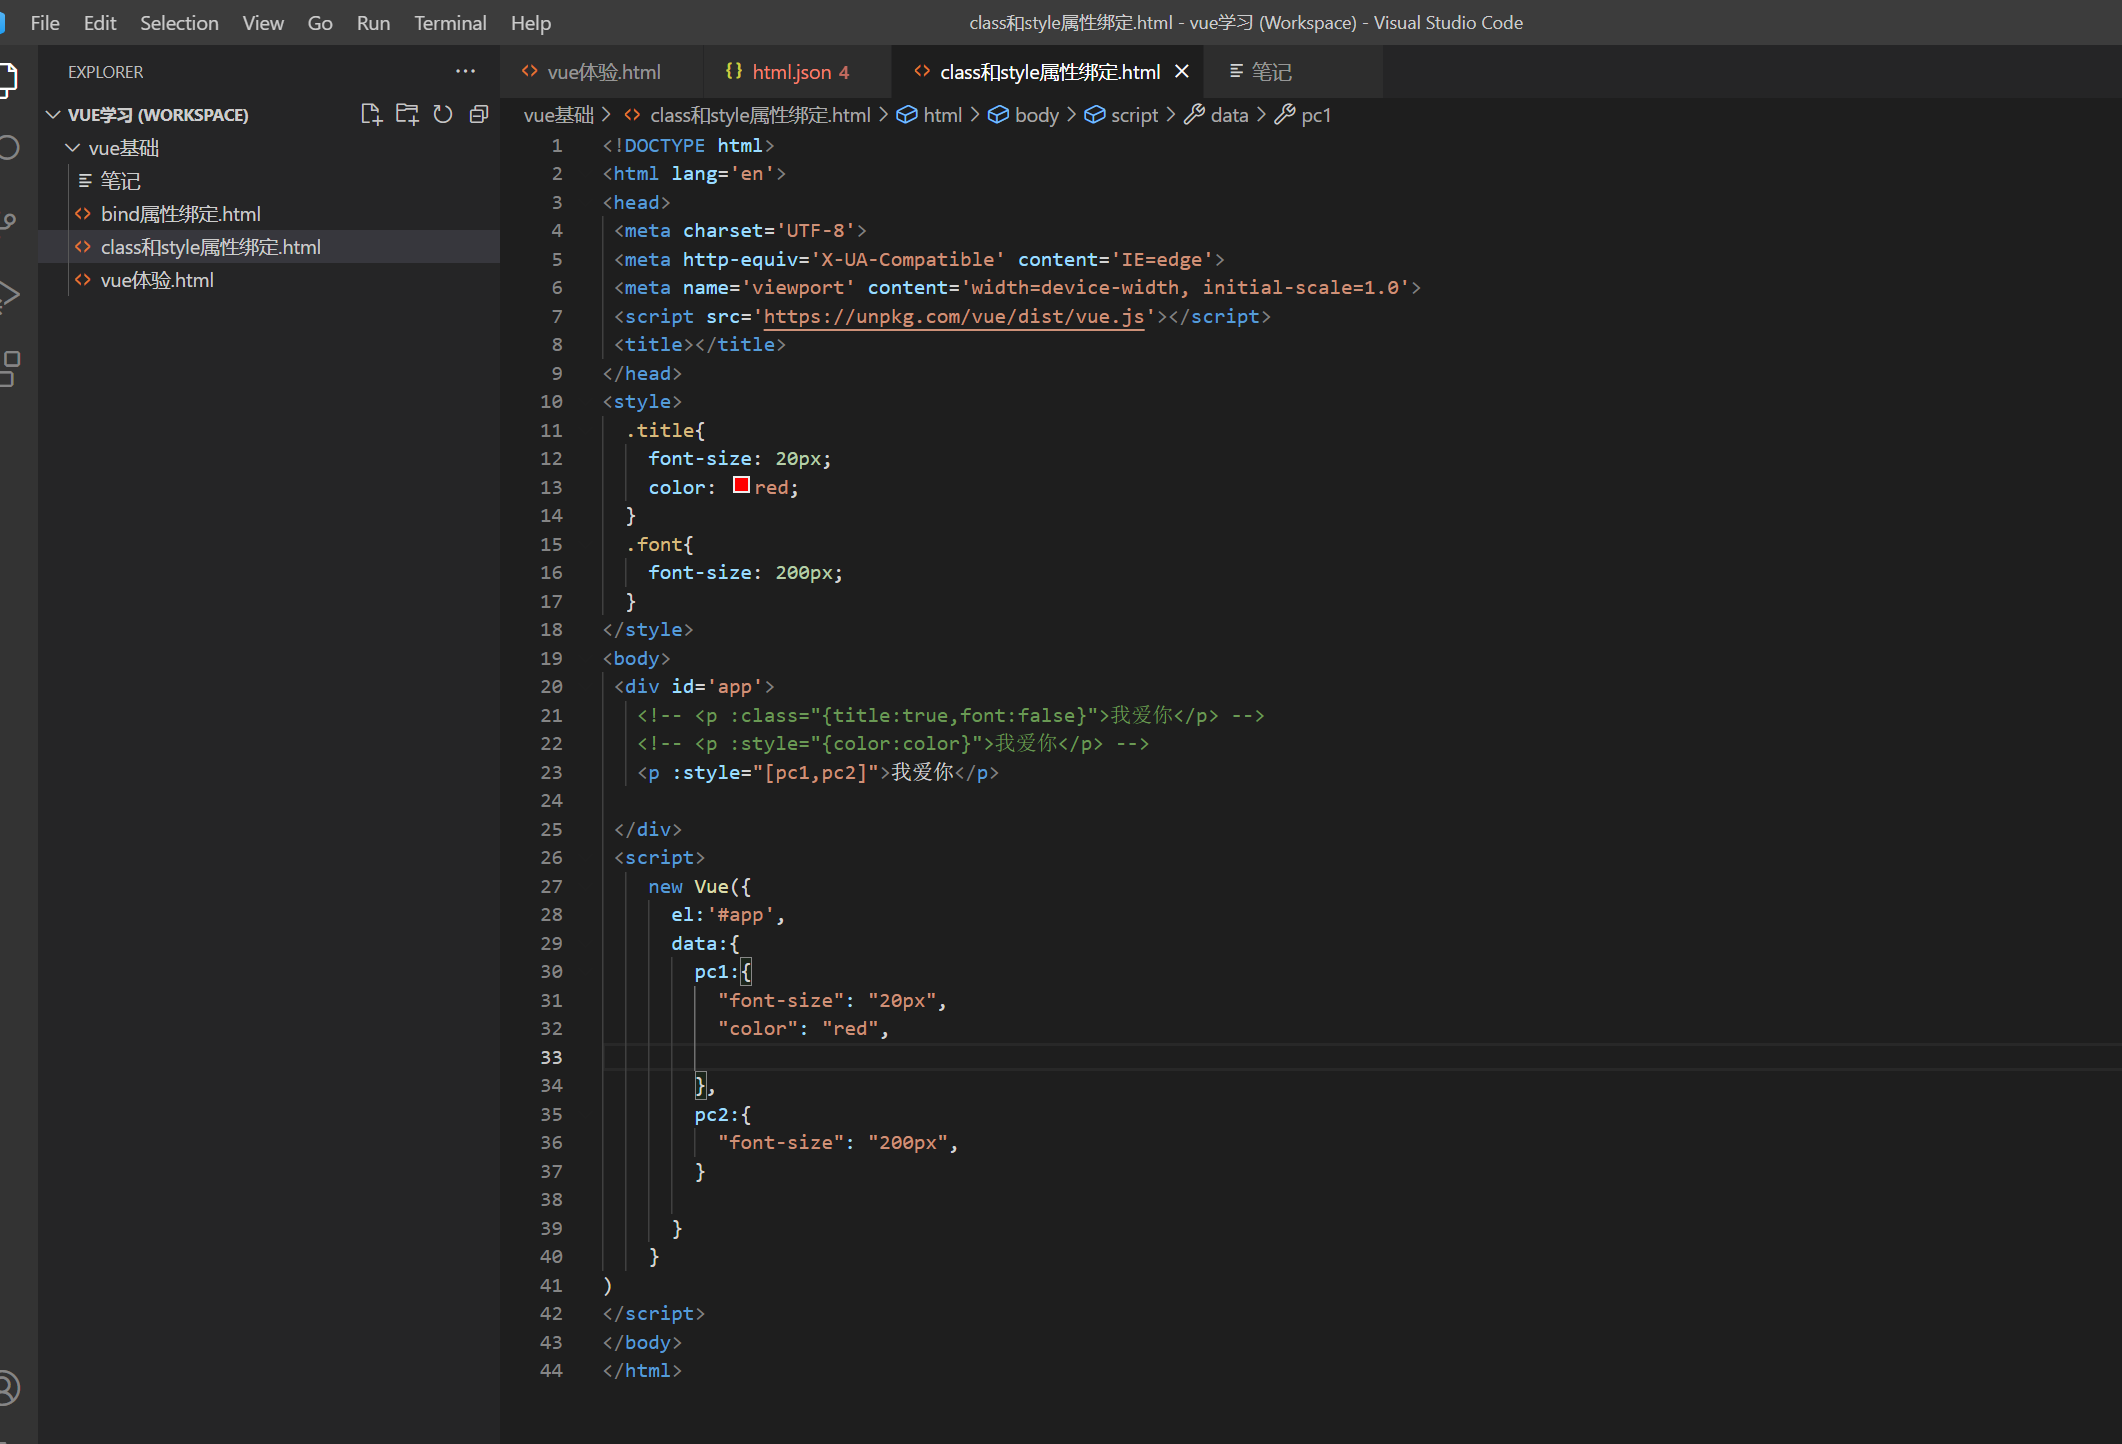Click the data breadcrumb segment

tap(1228, 115)
